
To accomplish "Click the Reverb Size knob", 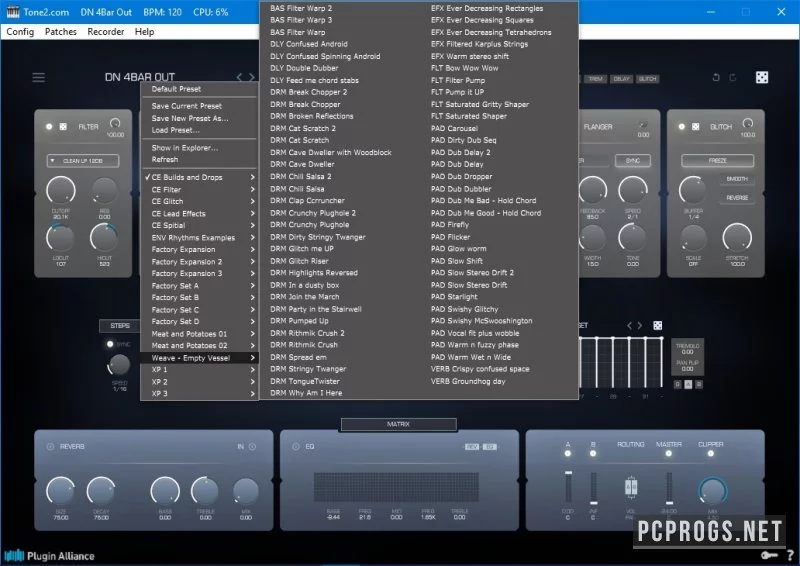I will pos(60,491).
